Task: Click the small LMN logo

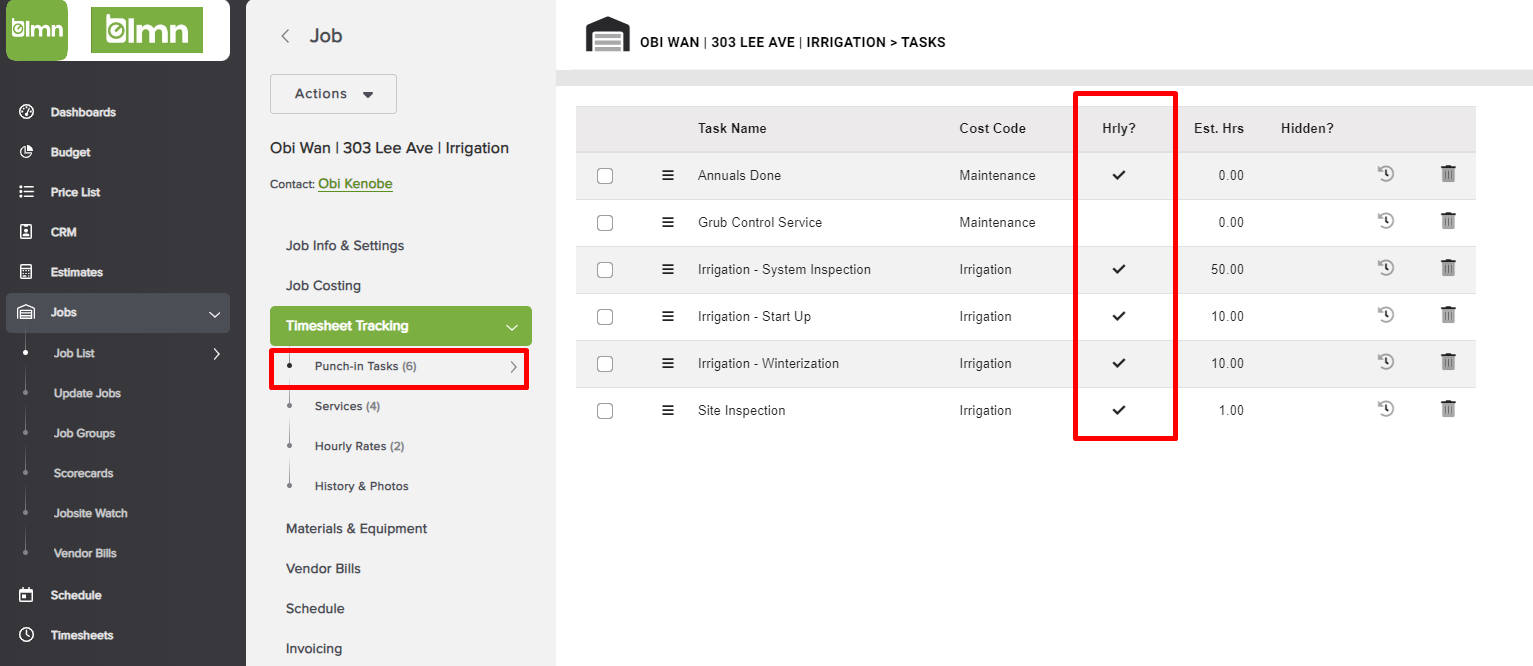Action: coord(37,30)
